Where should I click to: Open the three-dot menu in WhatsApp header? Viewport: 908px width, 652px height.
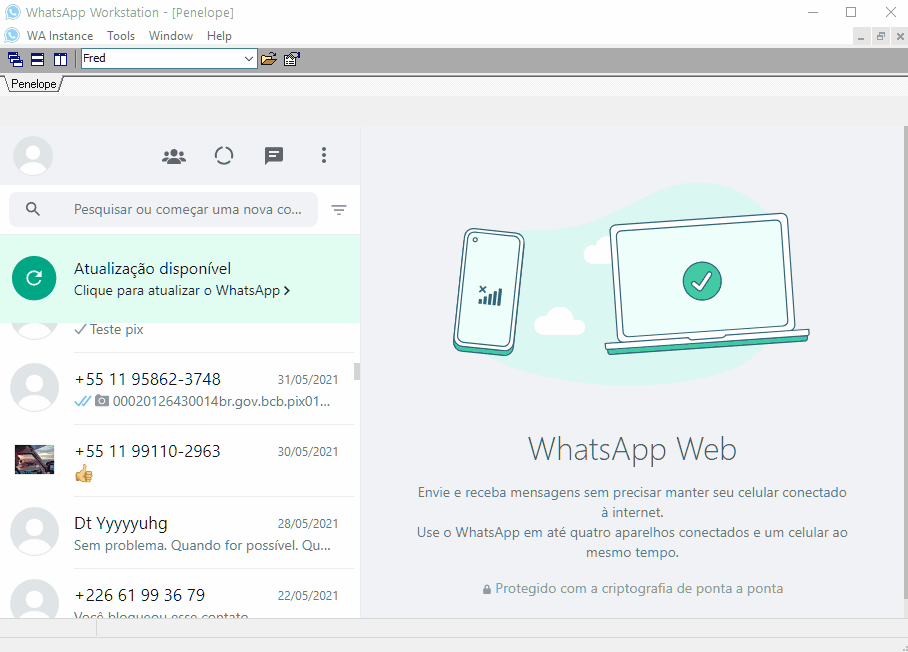[324, 155]
